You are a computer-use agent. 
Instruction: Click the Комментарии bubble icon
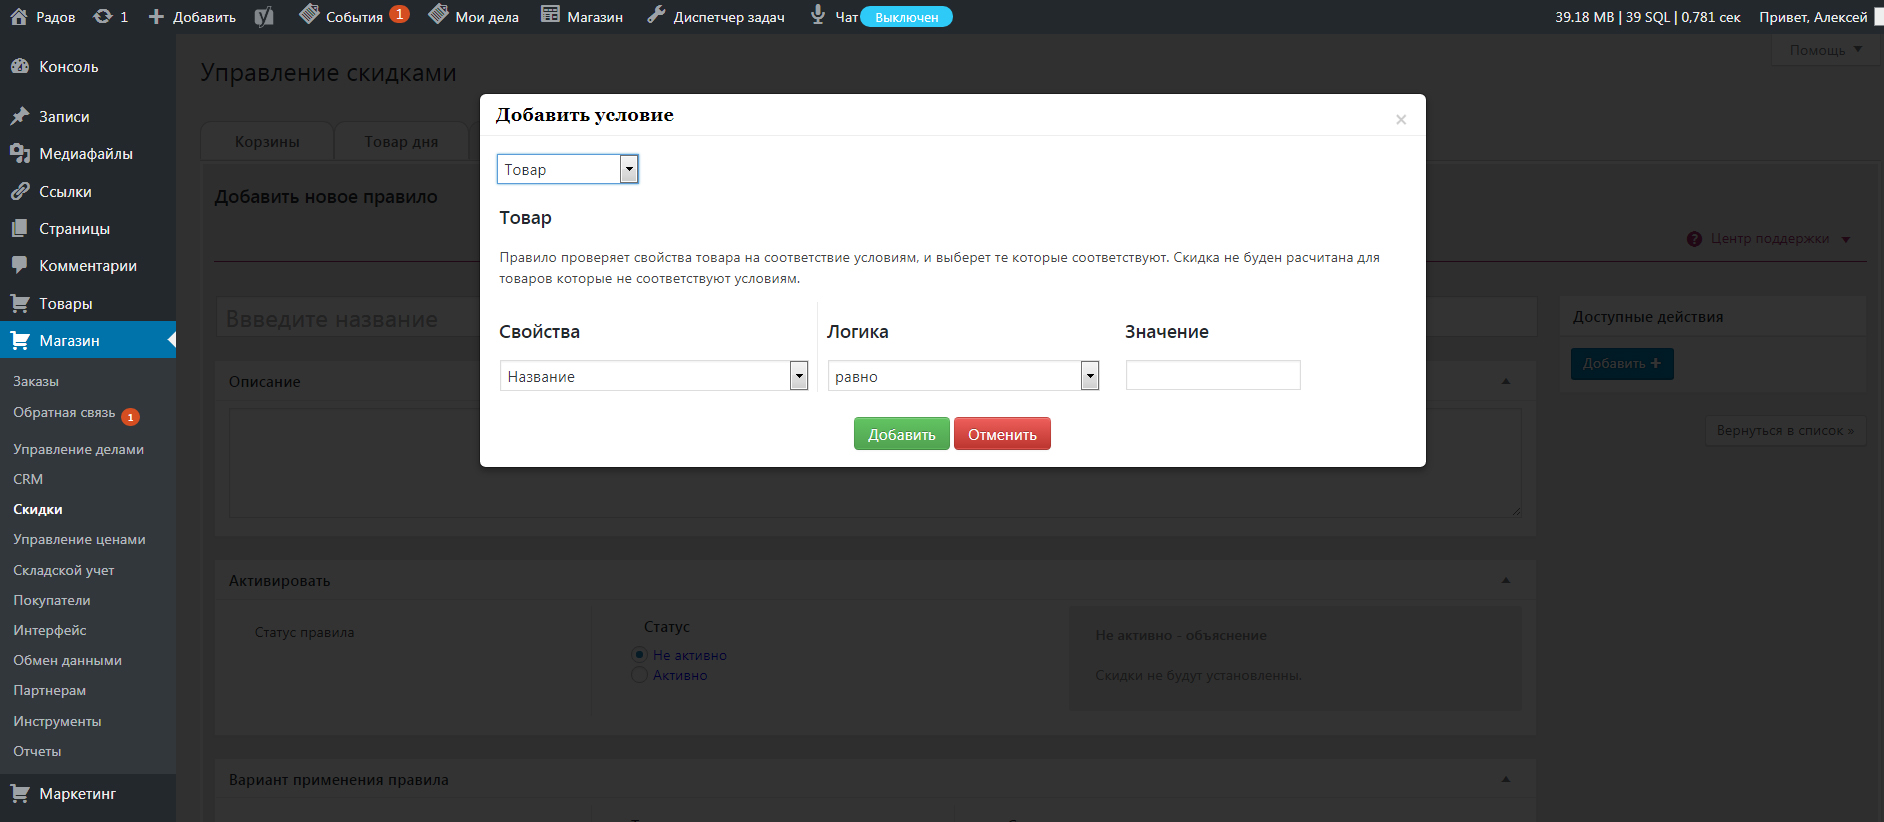pos(20,265)
